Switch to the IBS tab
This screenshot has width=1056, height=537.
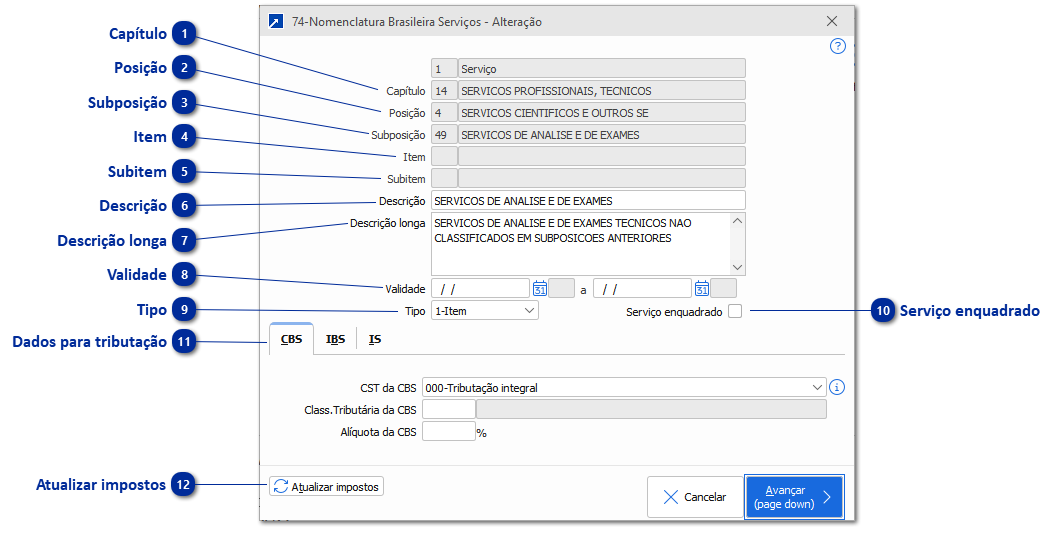[x=336, y=340]
